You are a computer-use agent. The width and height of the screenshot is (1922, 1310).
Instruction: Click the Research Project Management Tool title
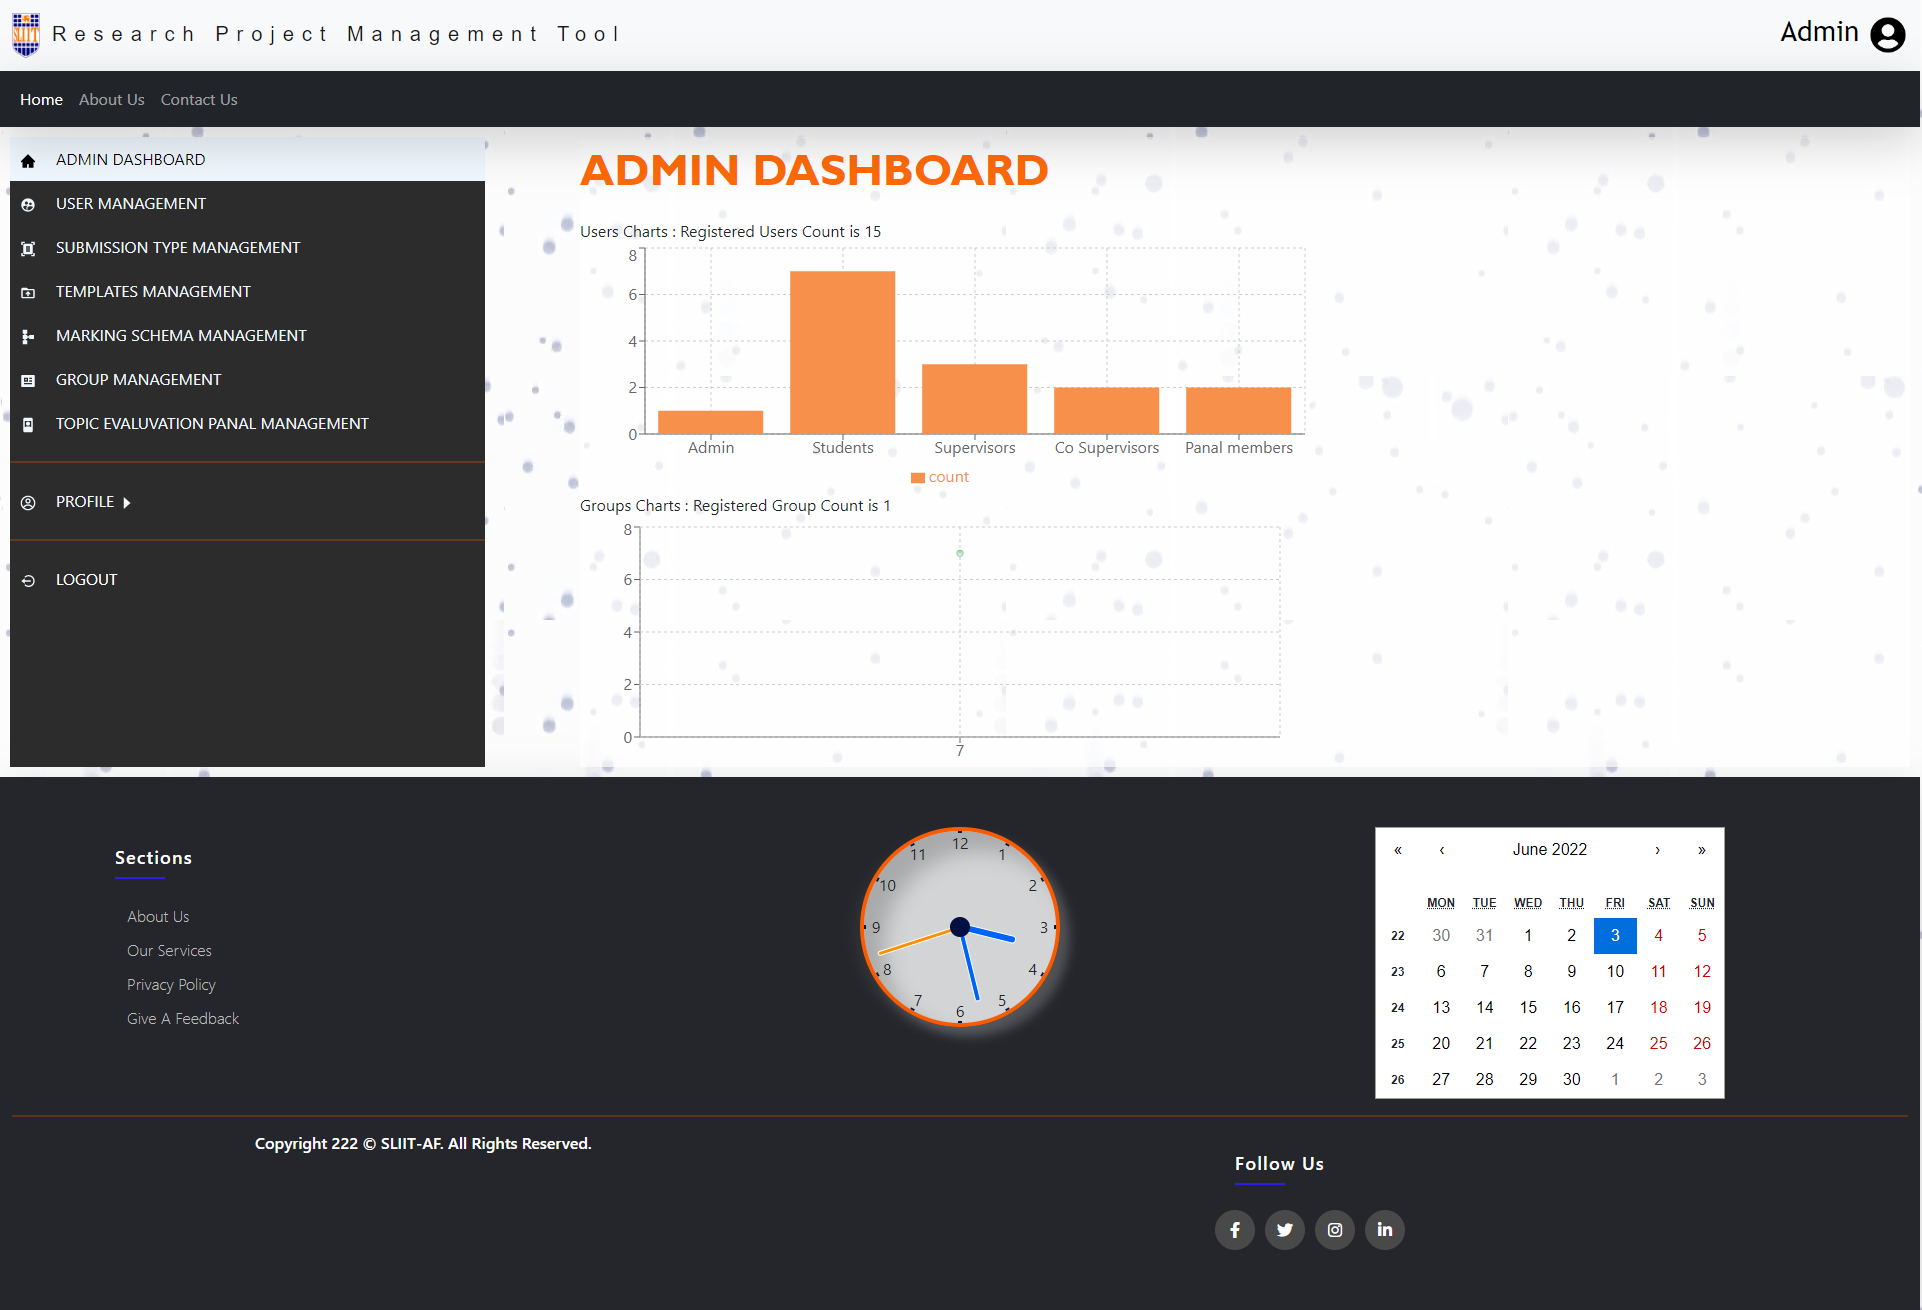[336, 35]
